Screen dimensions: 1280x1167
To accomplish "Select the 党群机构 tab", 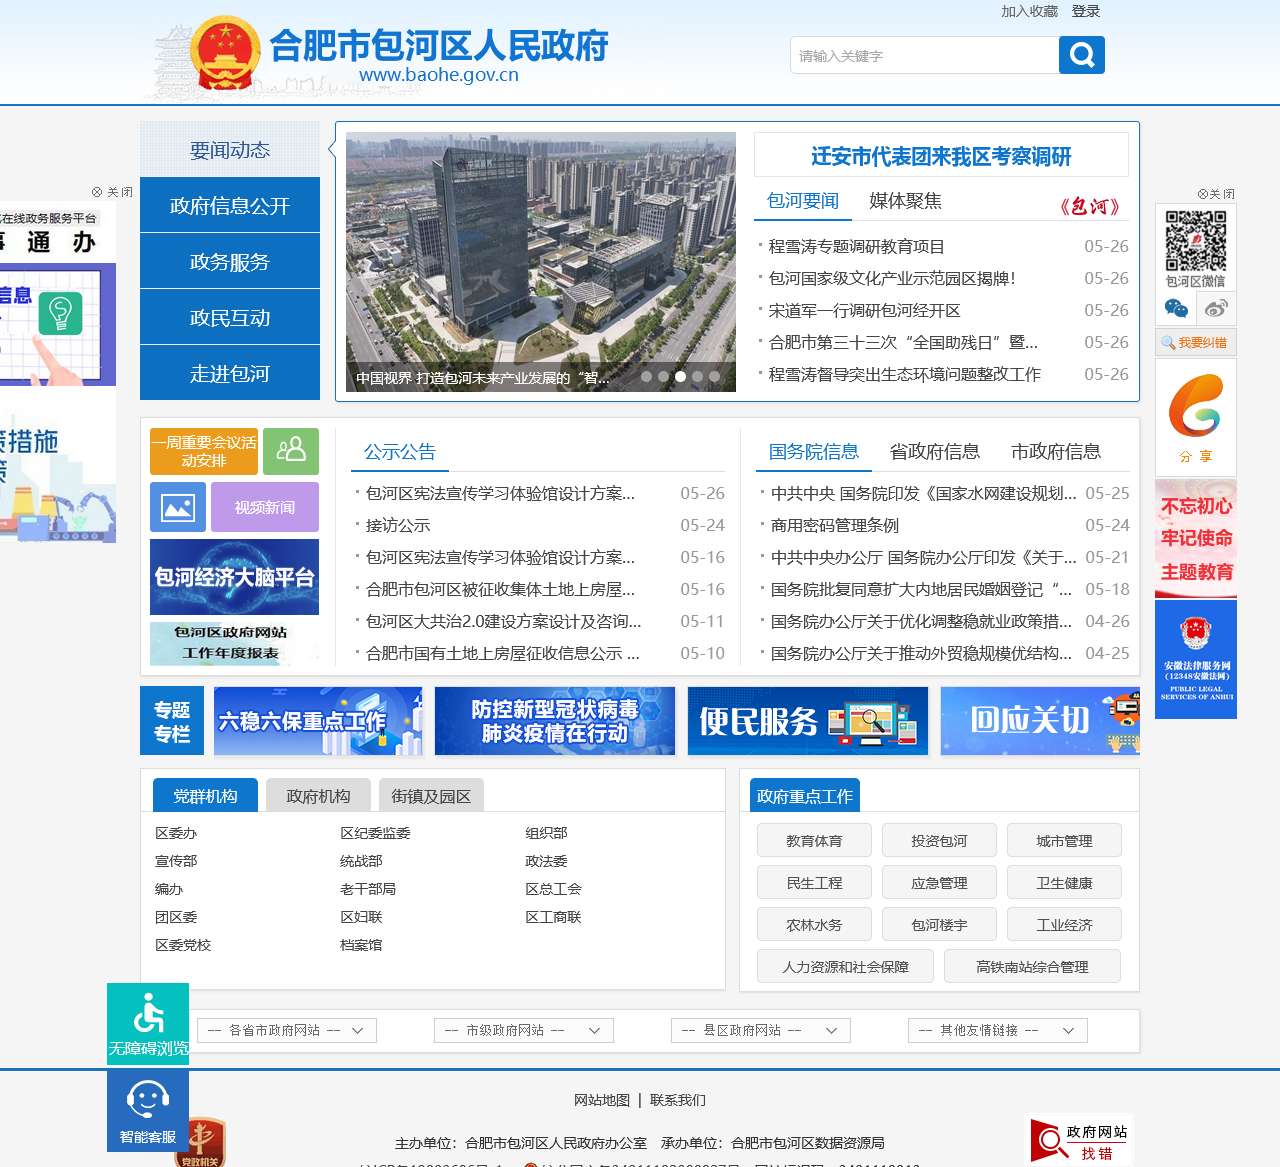I will tap(205, 796).
